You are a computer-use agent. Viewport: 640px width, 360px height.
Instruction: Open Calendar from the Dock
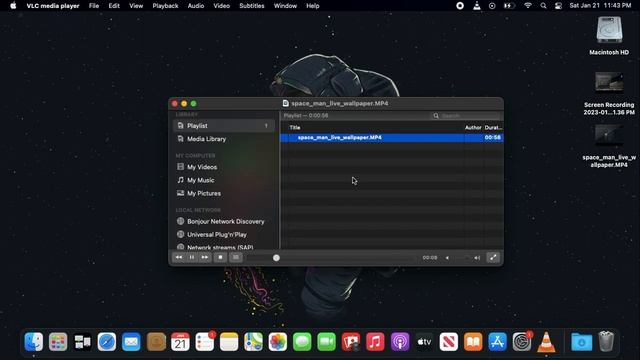(x=180, y=342)
